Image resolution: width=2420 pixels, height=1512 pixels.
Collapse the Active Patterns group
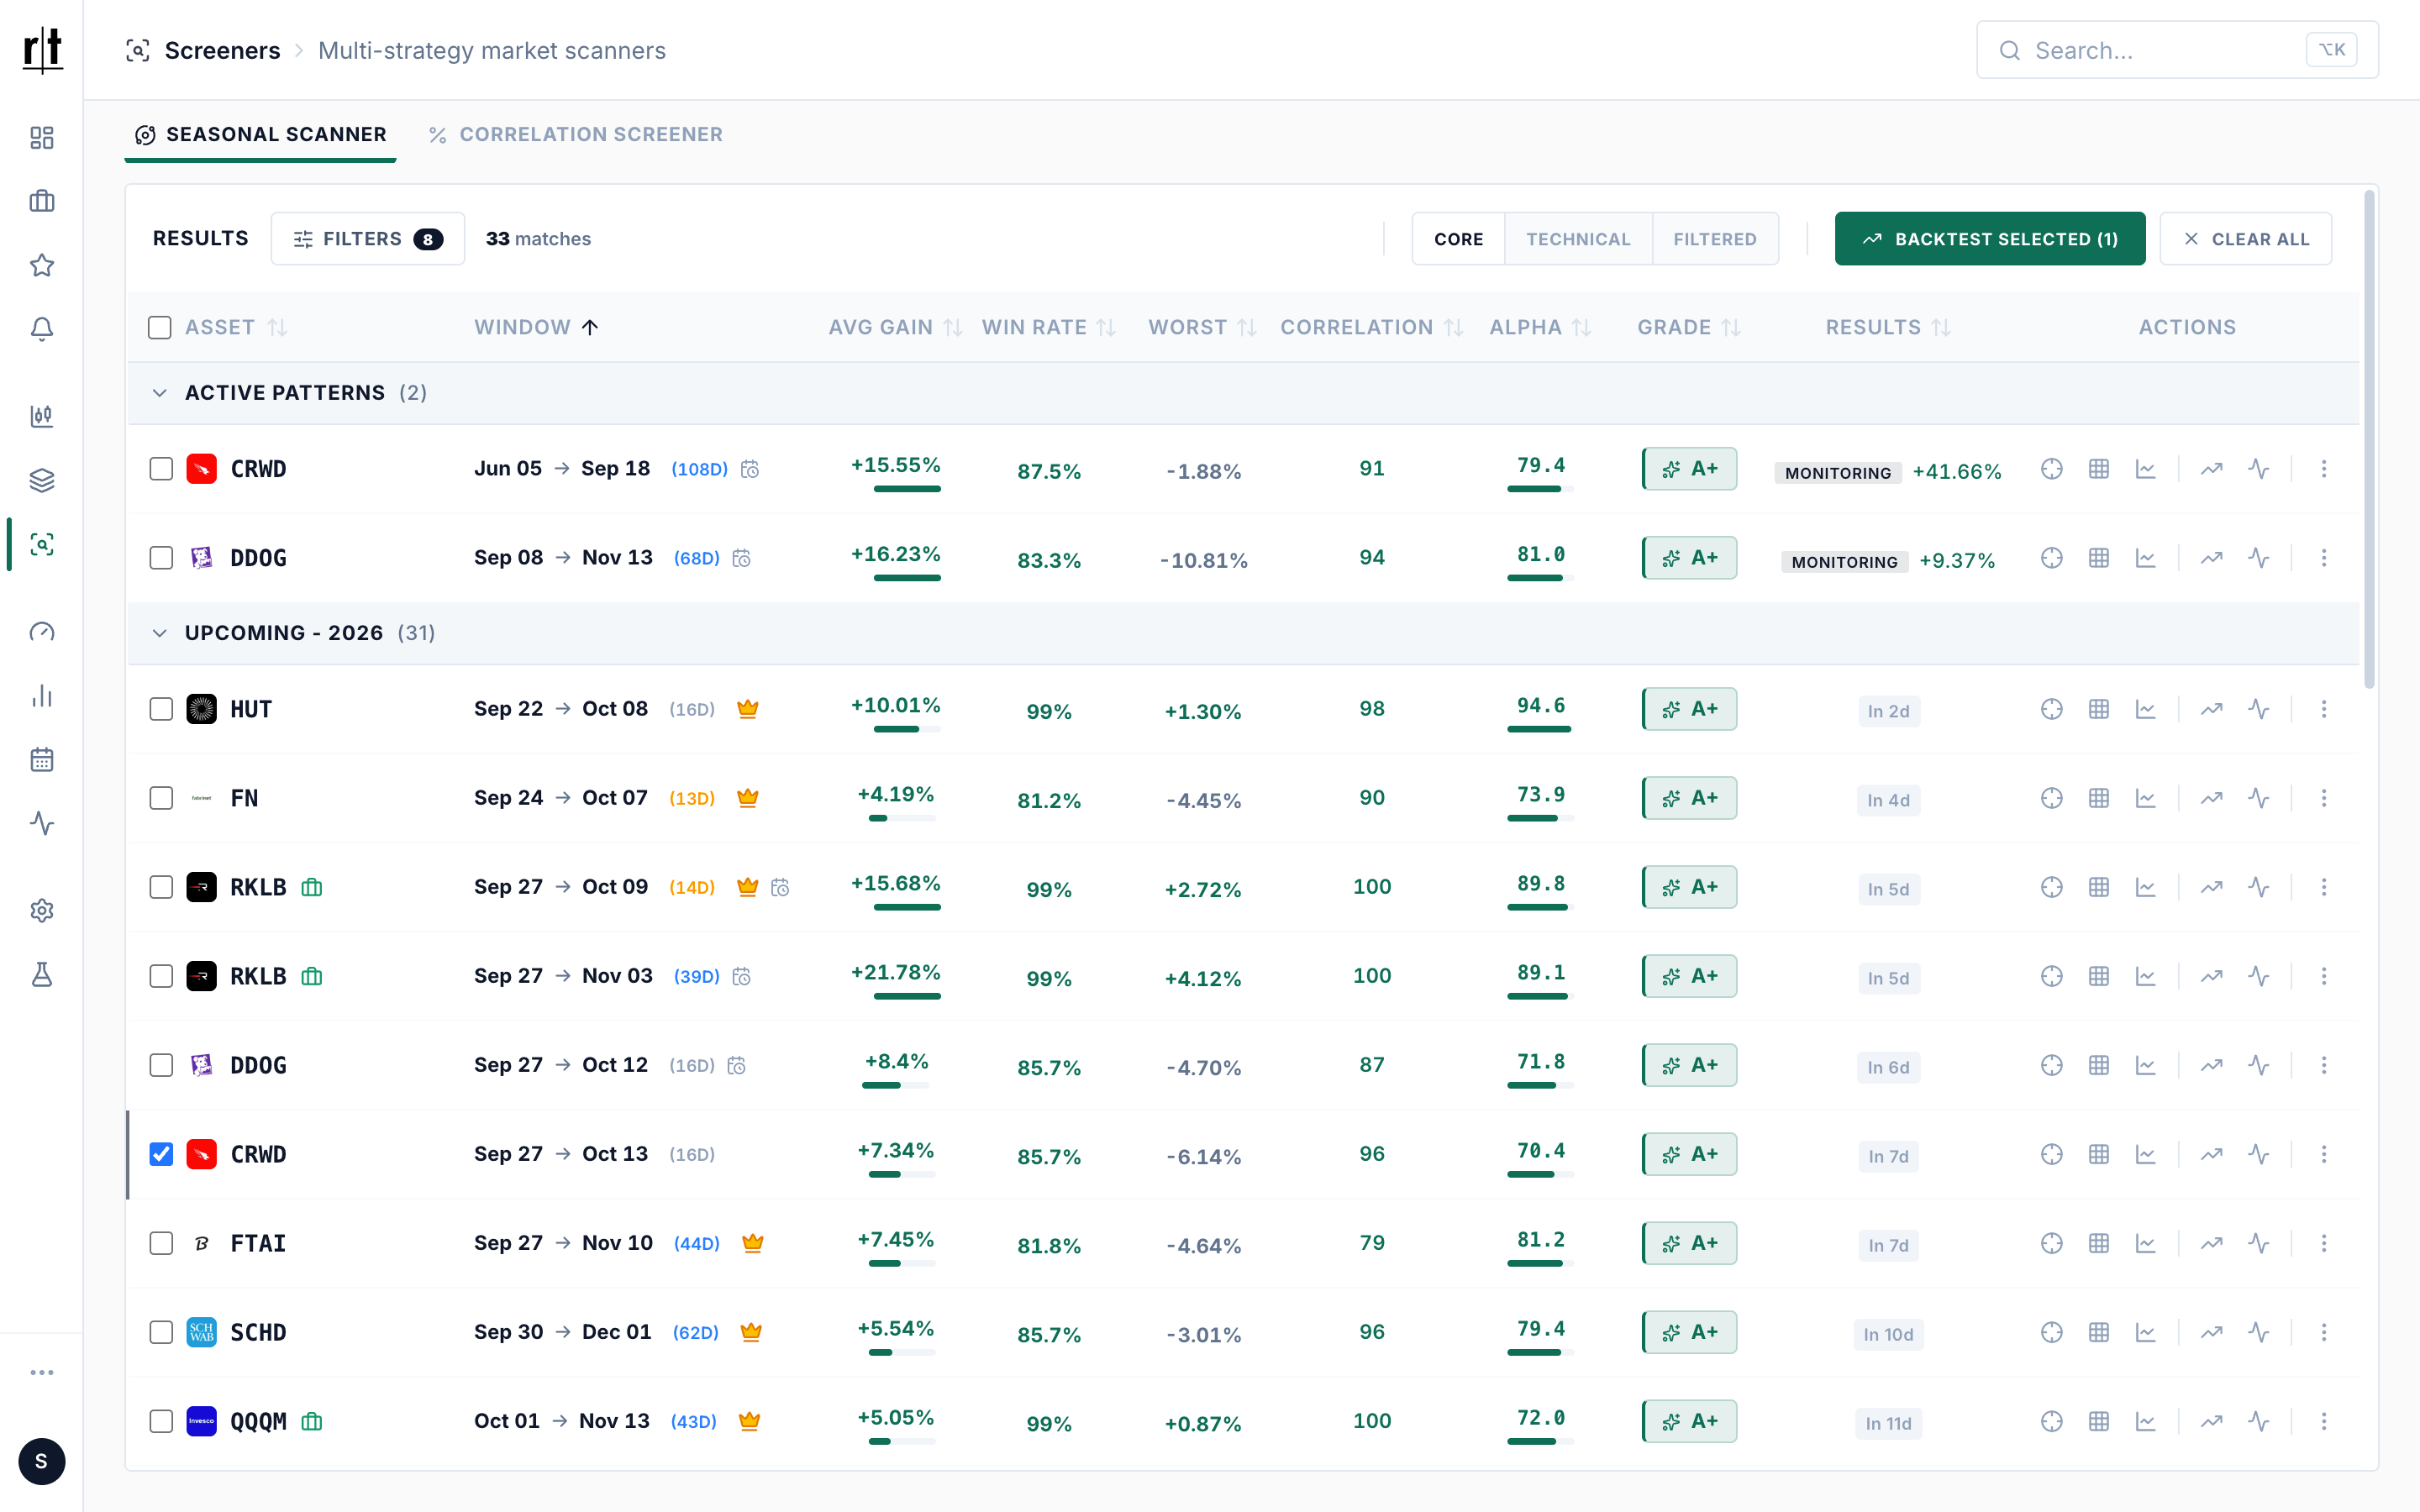(160, 393)
